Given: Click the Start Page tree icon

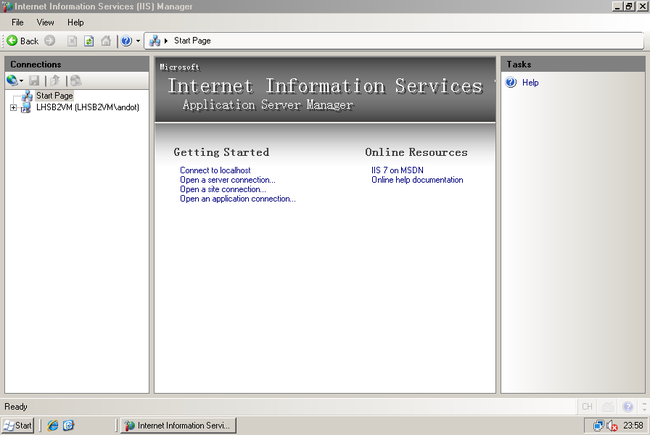Looking at the screenshot, I should [27, 96].
